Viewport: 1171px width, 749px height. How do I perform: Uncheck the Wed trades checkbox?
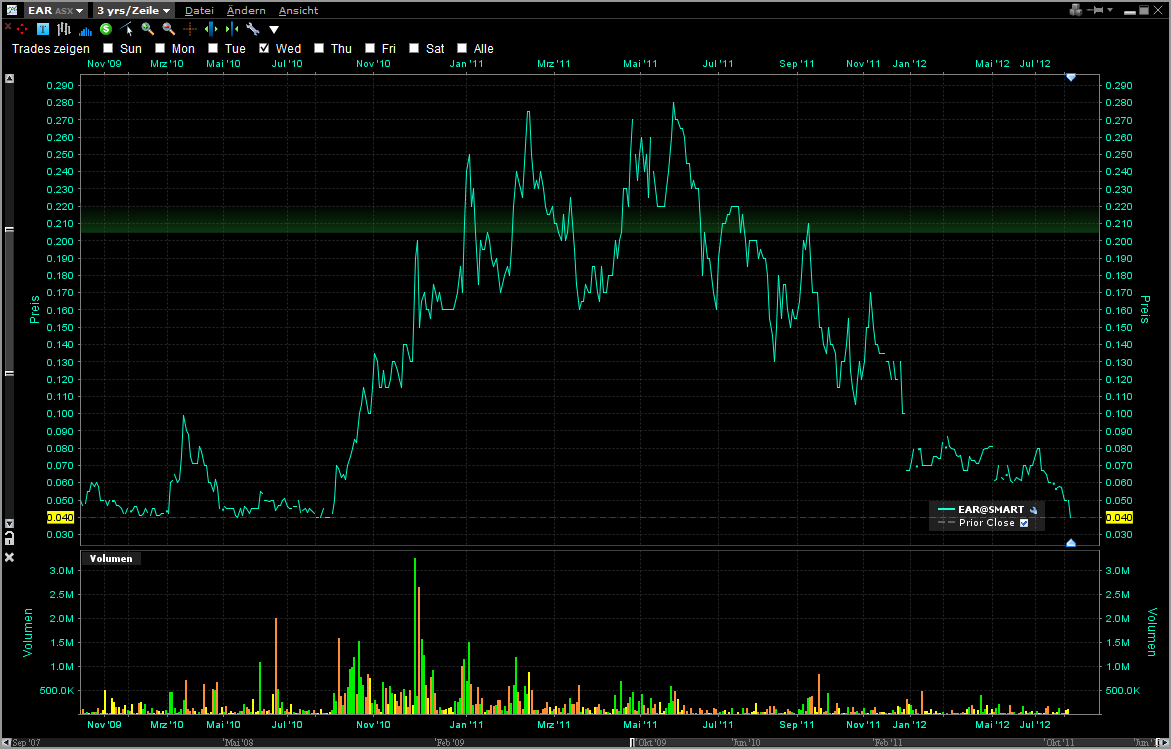tap(265, 48)
